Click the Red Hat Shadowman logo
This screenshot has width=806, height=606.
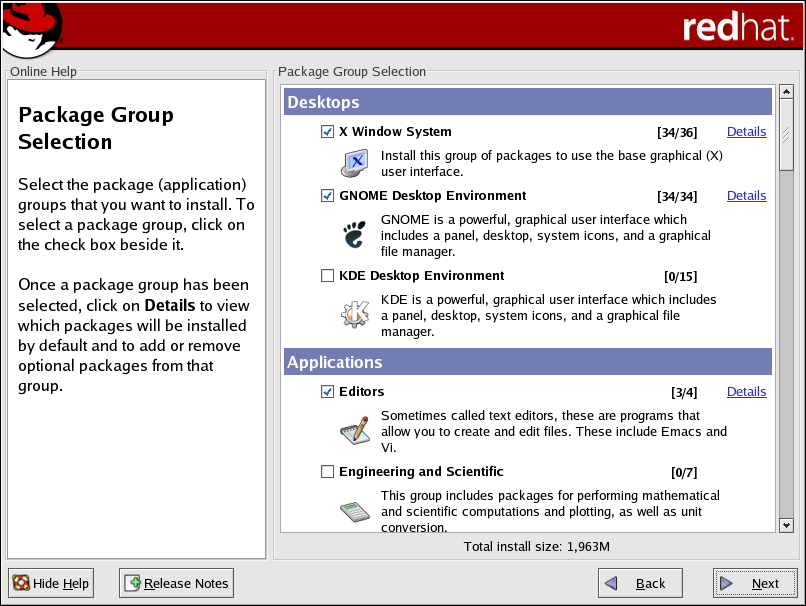click(x=30, y=28)
